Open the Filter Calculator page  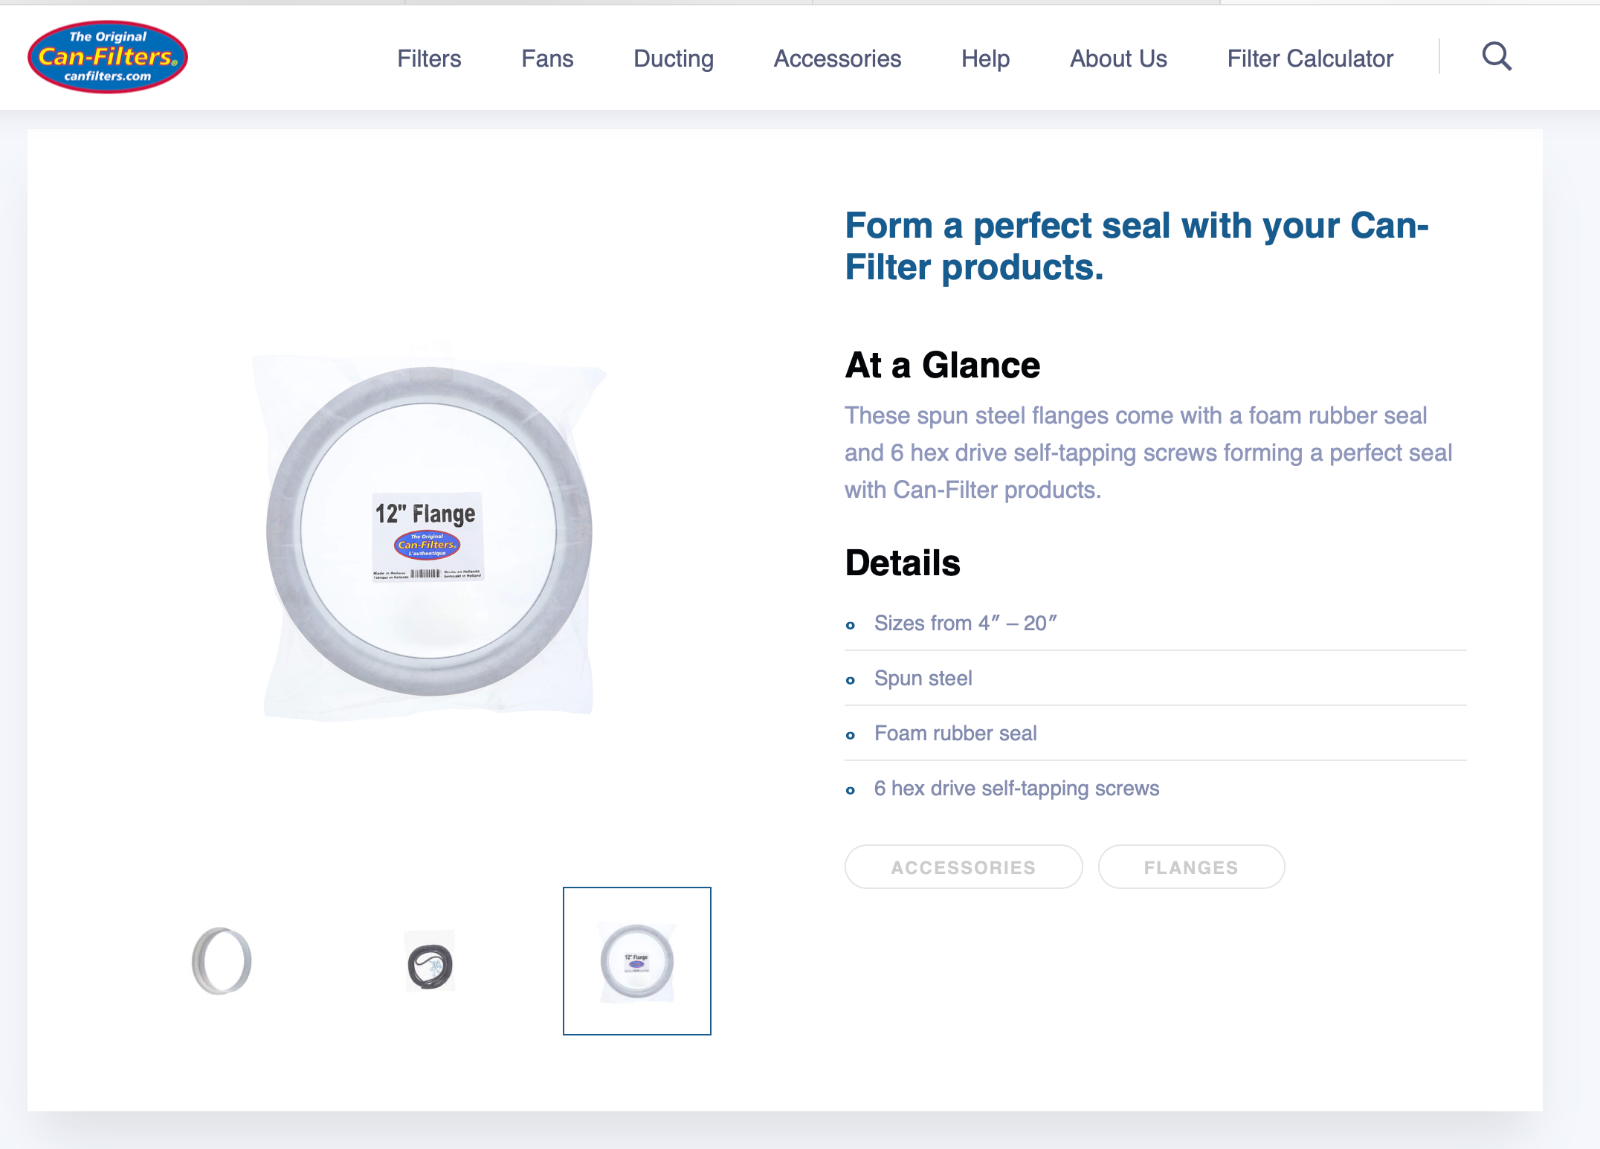click(1310, 59)
